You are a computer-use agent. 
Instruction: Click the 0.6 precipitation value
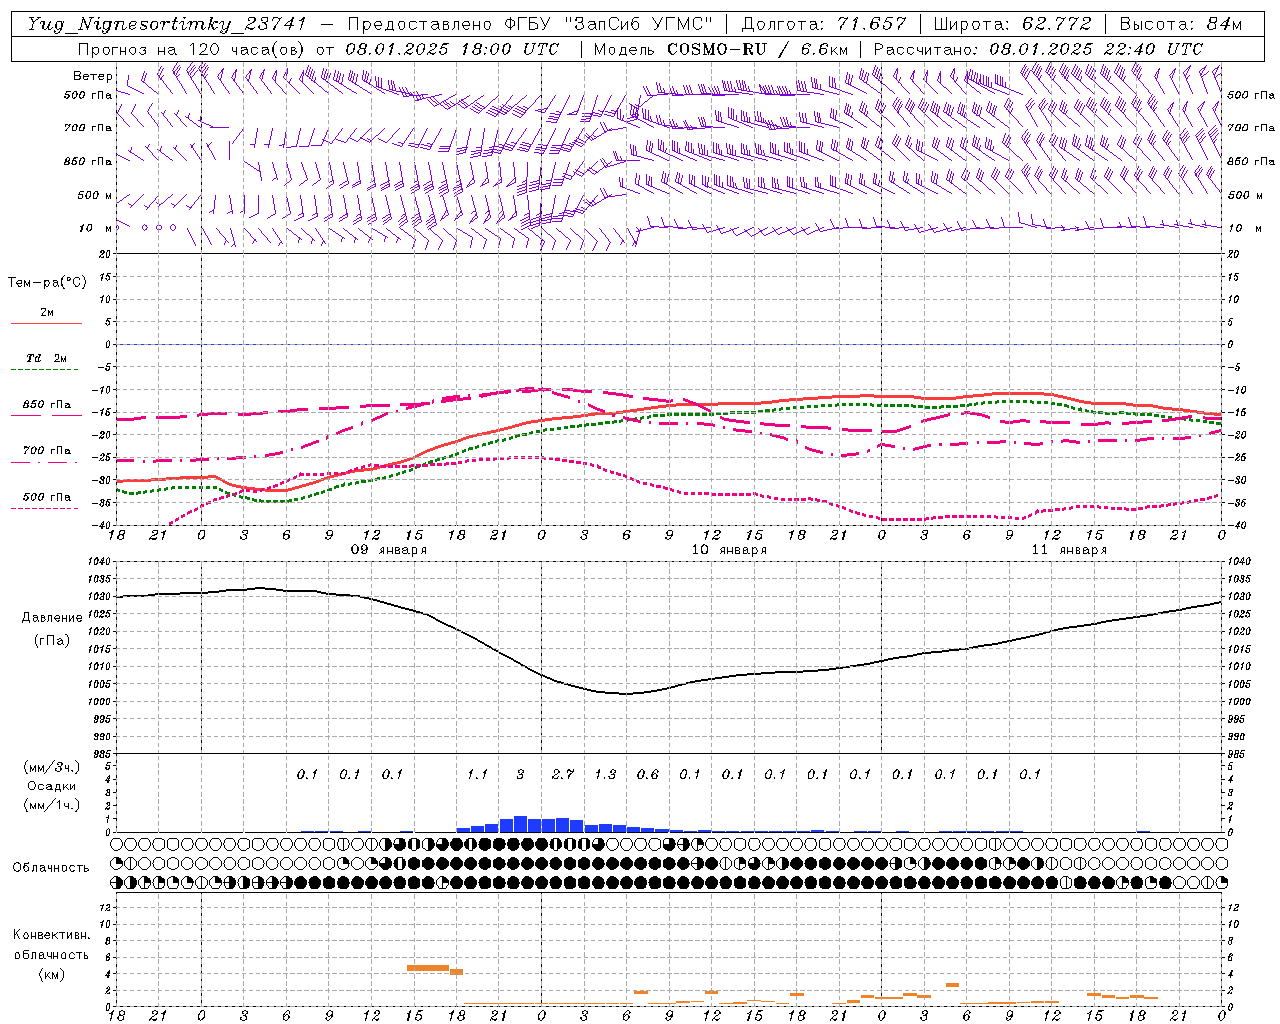click(647, 774)
